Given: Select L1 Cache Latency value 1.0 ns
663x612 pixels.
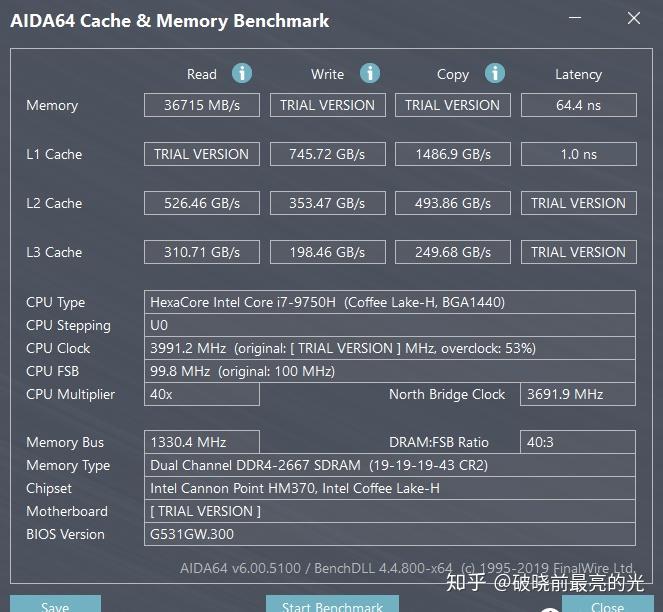Looking at the screenshot, I should pyautogui.click(x=579, y=154).
